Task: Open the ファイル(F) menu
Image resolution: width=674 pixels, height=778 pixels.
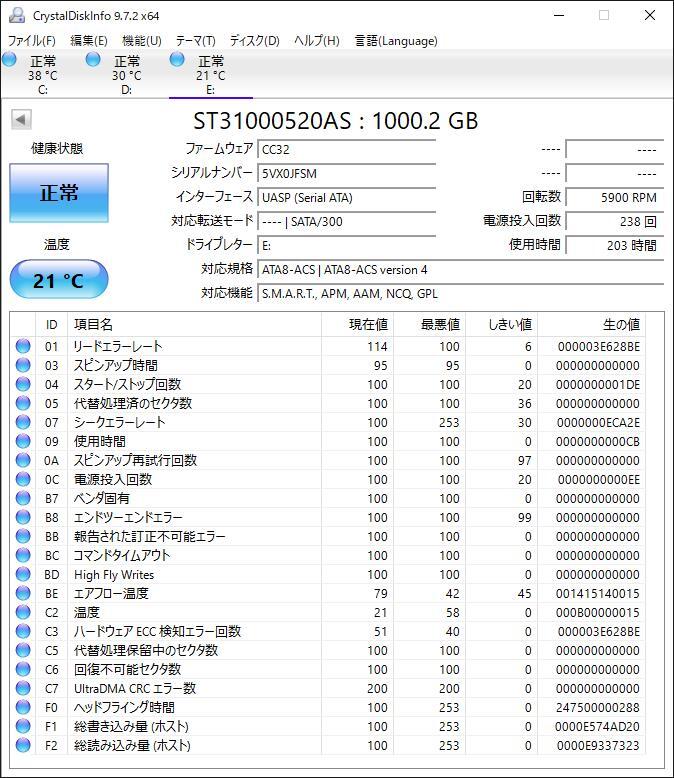Action: 31,40
